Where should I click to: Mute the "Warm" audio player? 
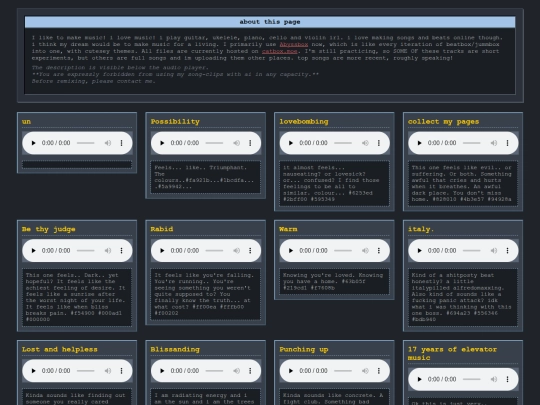coord(365,250)
